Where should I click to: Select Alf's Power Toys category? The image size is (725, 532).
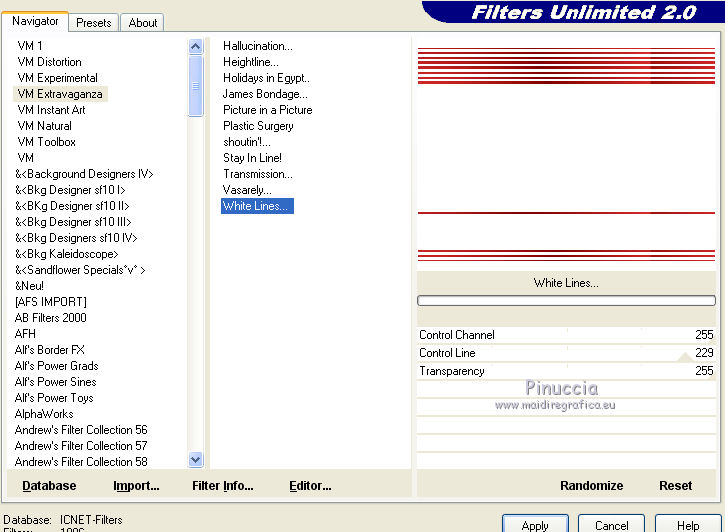[54, 398]
